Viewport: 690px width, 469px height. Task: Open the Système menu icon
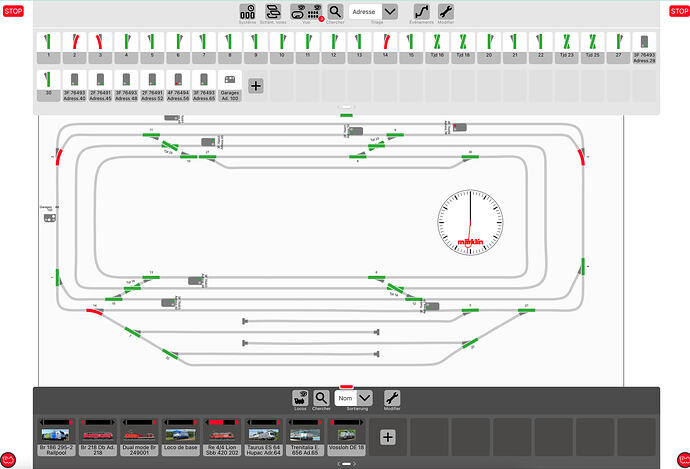(x=247, y=12)
